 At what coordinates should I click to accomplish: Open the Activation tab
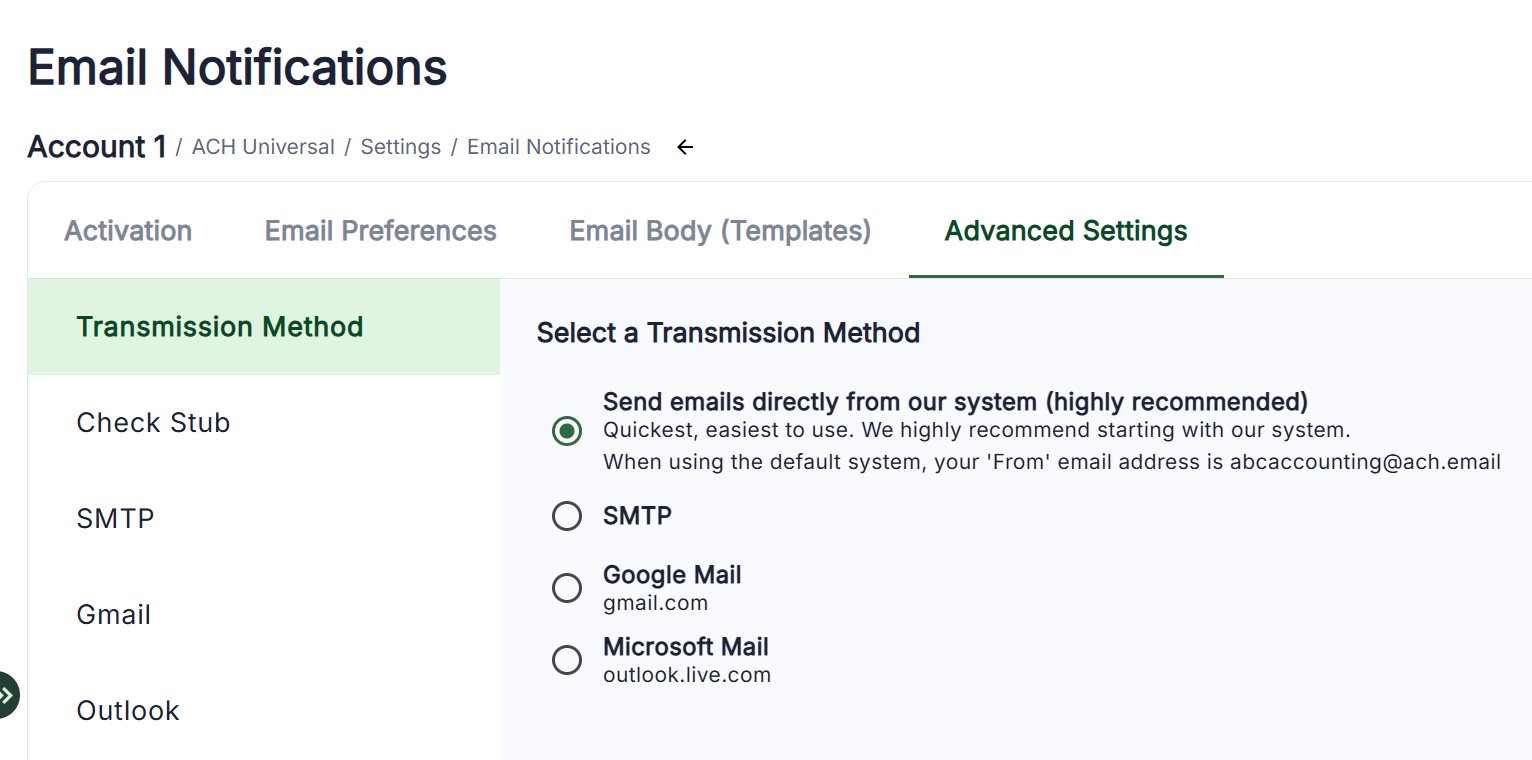[x=128, y=231]
